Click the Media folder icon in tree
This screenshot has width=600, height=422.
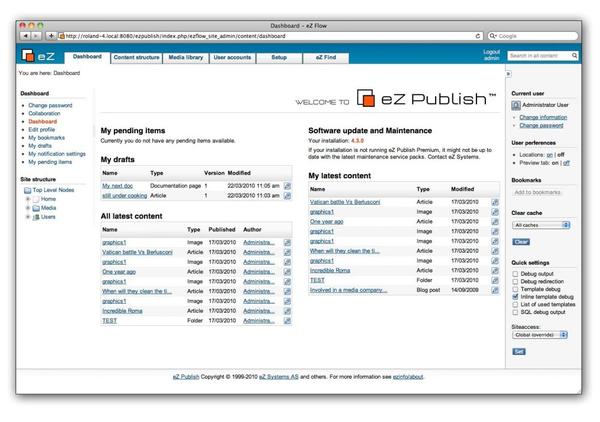36,209
